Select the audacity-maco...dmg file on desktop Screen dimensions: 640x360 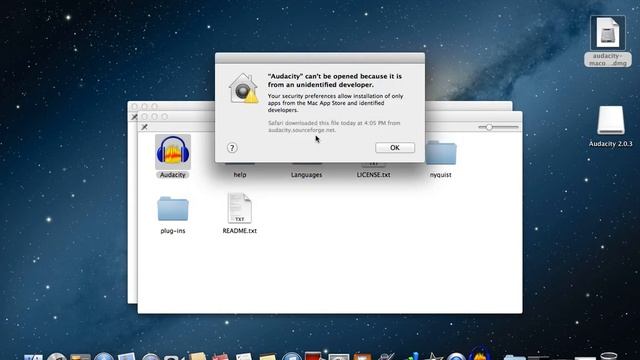(x=608, y=41)
